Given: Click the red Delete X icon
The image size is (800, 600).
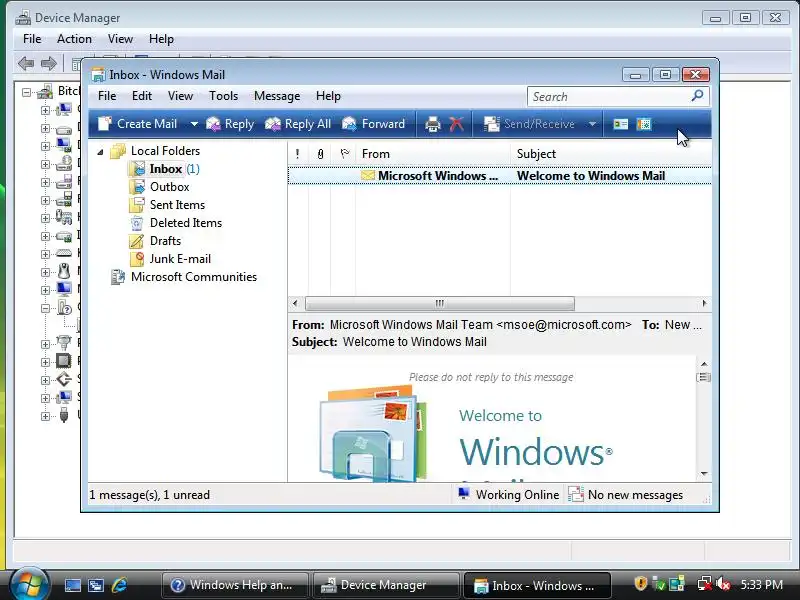Looking at the screenshot, I should pyautogui.click(x=457, y=124).
